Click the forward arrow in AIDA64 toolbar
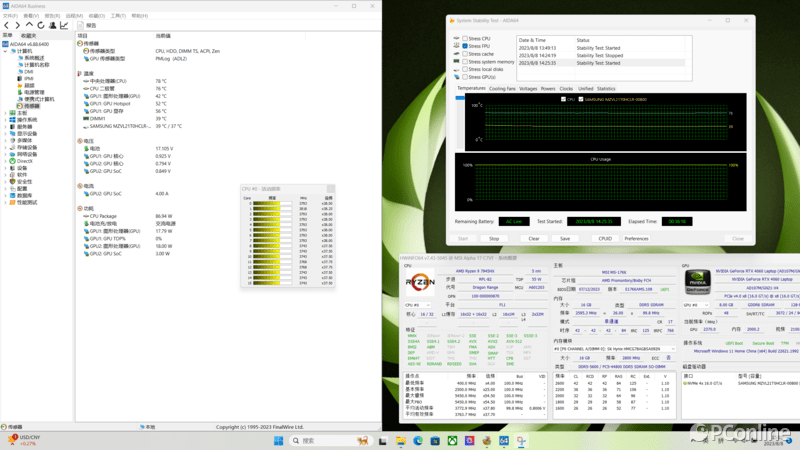 point(17,25)
